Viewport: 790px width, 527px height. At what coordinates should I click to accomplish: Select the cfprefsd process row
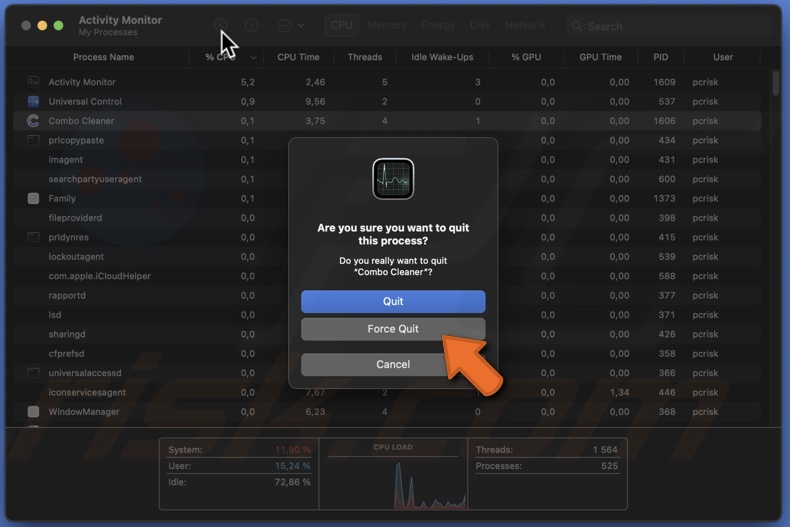click(x=387, y=354)
